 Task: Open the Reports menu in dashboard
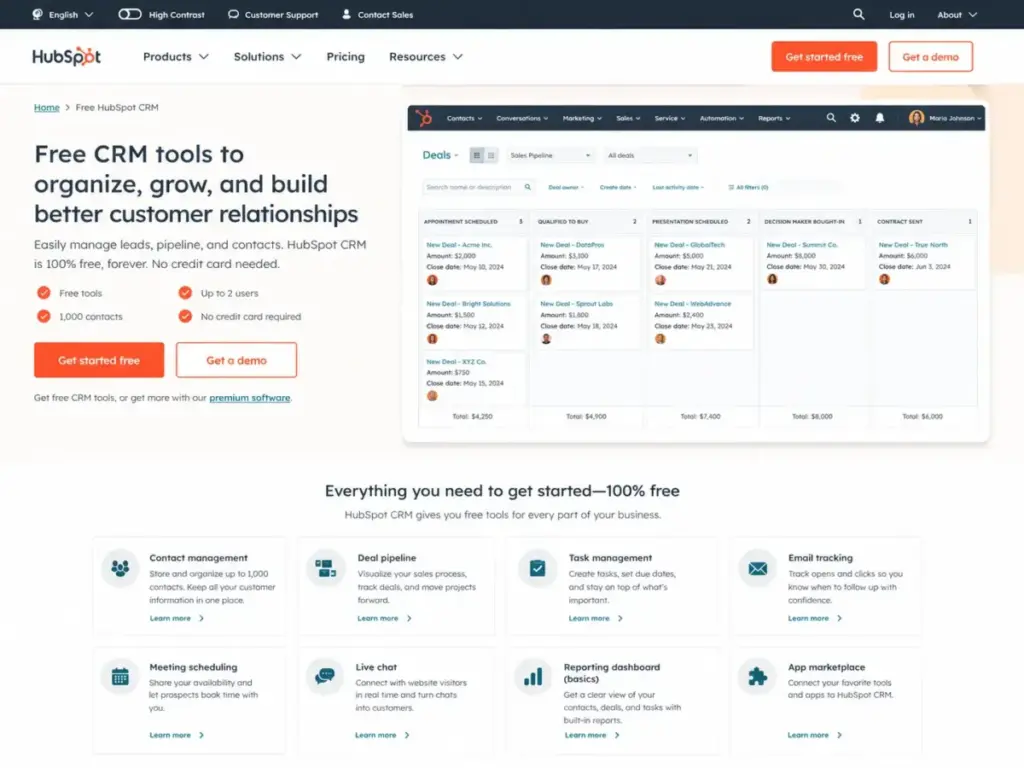(x=774, y=118)
